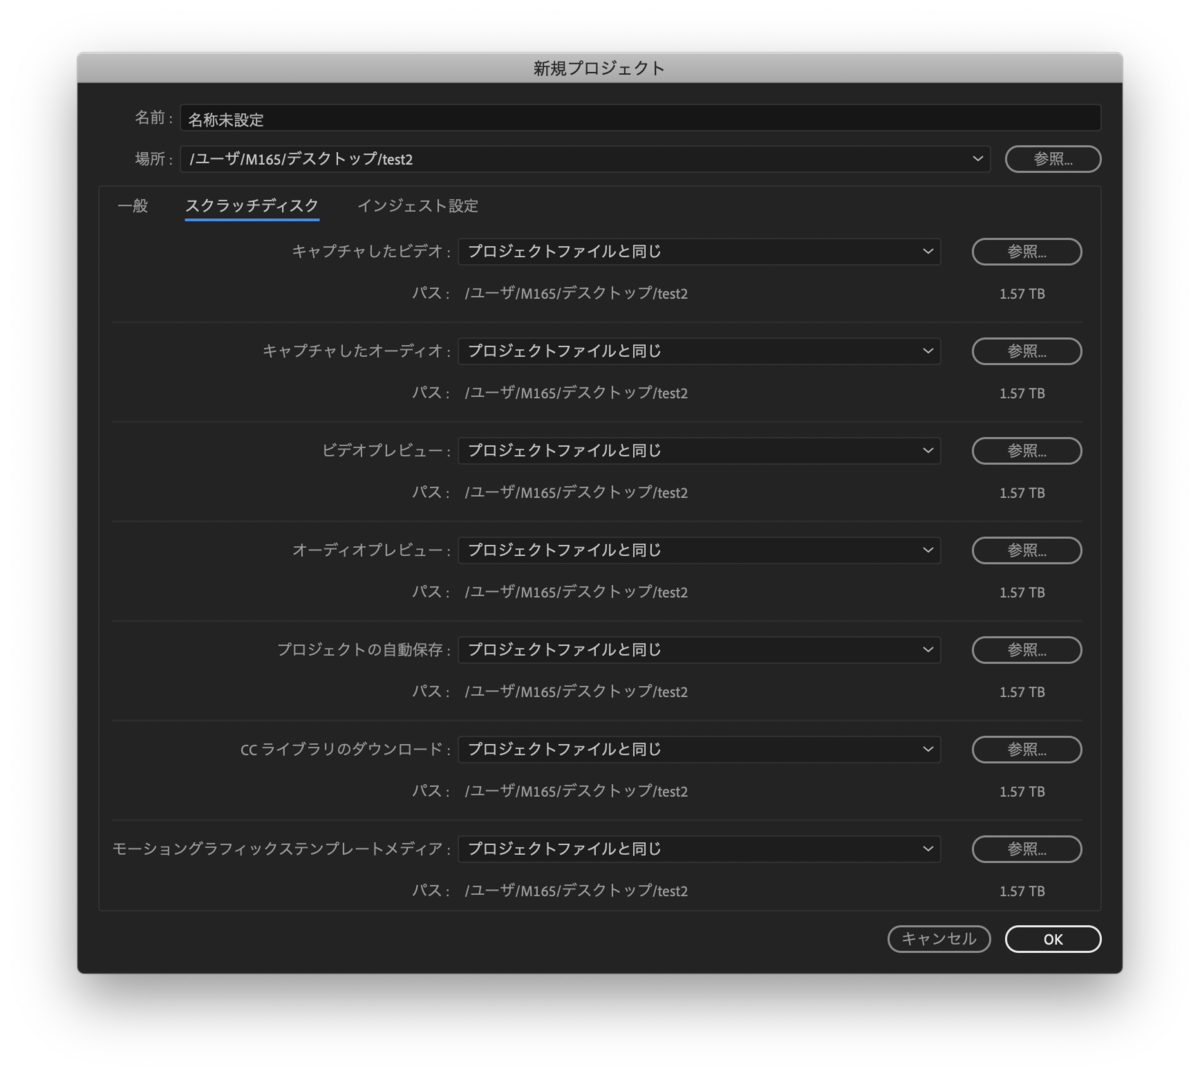1200x1076 pixels.
Task: Open the オーディオプレビュー dropdown
Action: tap(699, 550)
